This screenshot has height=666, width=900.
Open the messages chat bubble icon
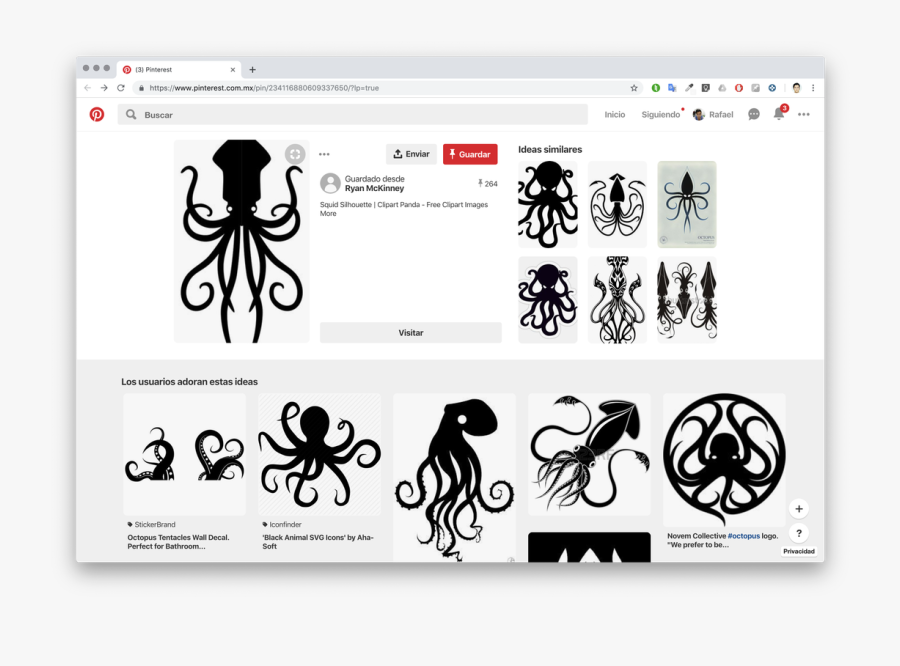754,114
